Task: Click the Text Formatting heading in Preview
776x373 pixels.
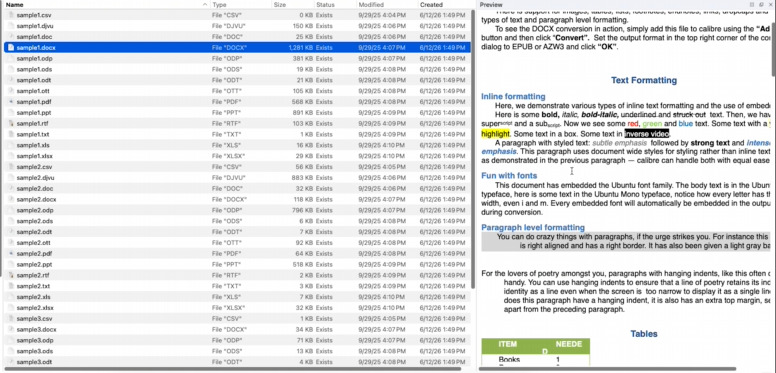Action: [x=644, y=80]
